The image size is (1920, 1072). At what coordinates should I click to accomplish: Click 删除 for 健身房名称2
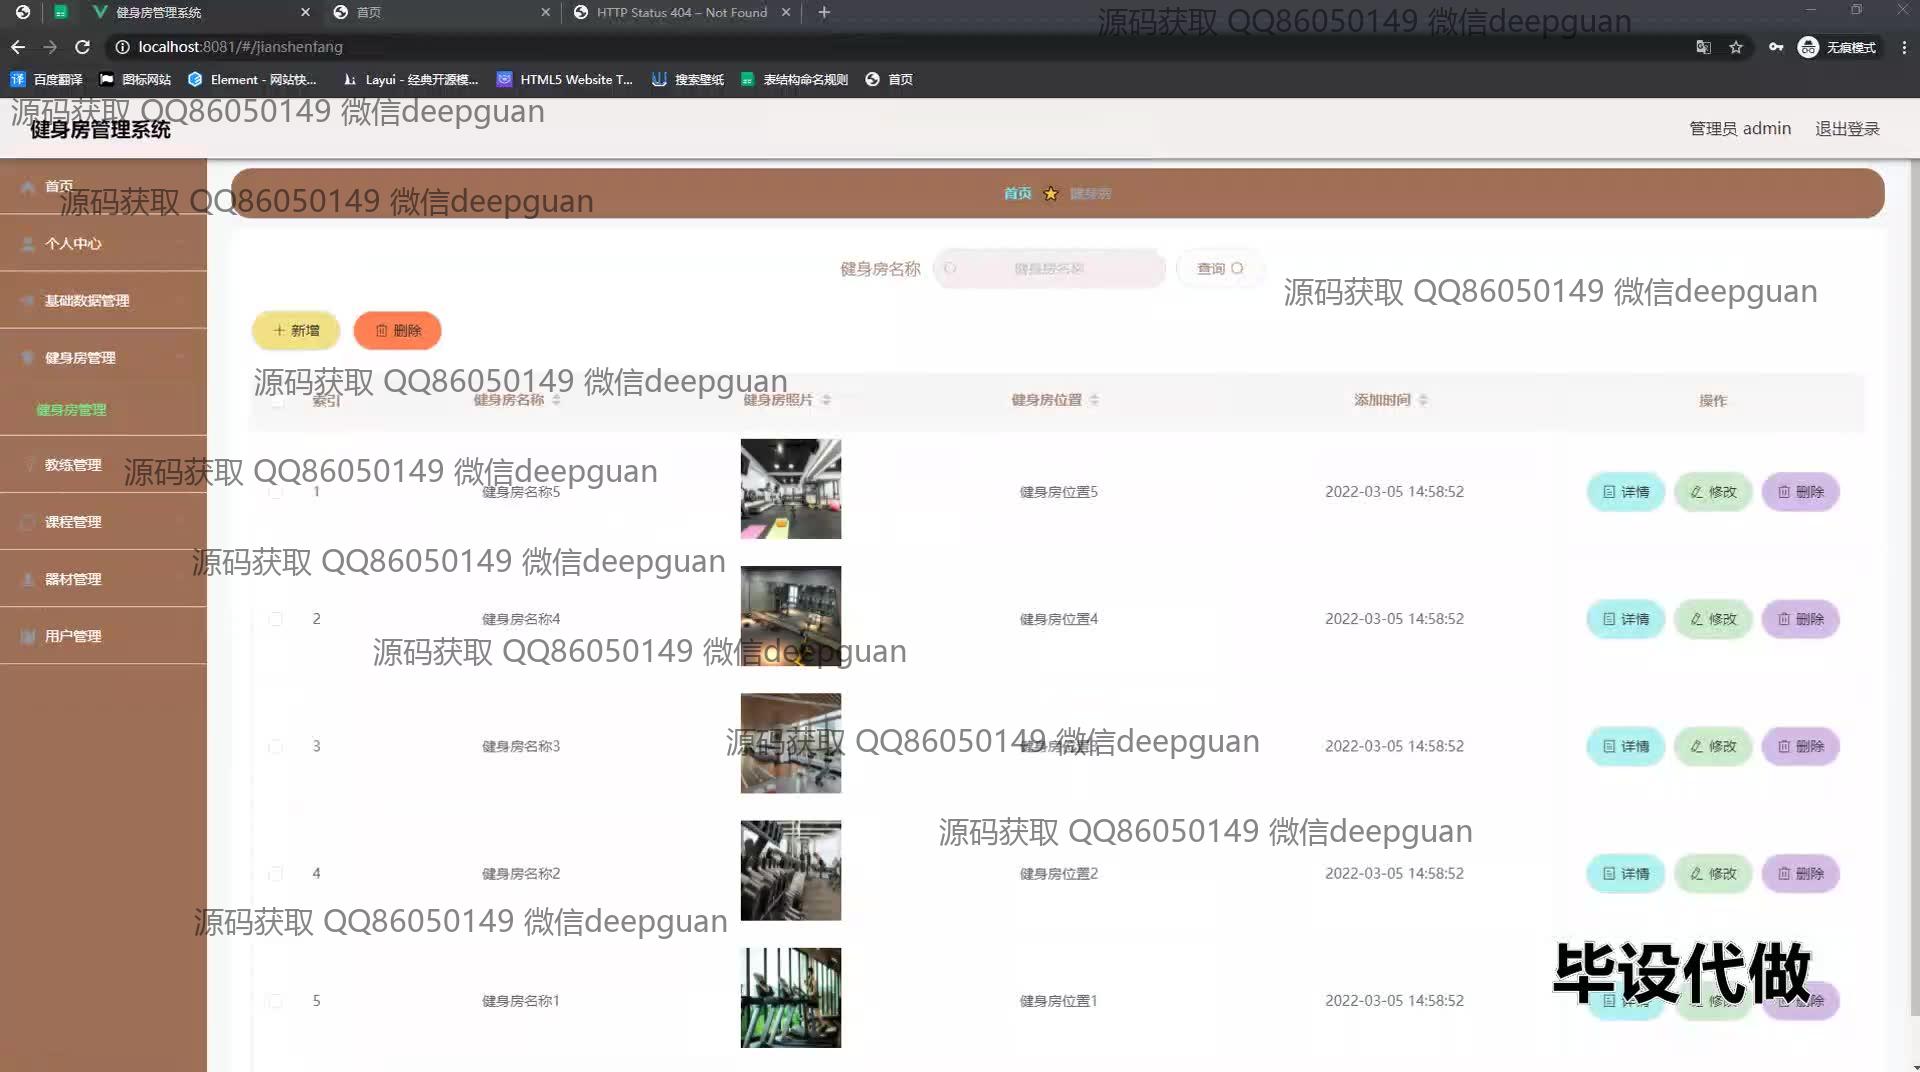pos(1800,873)
